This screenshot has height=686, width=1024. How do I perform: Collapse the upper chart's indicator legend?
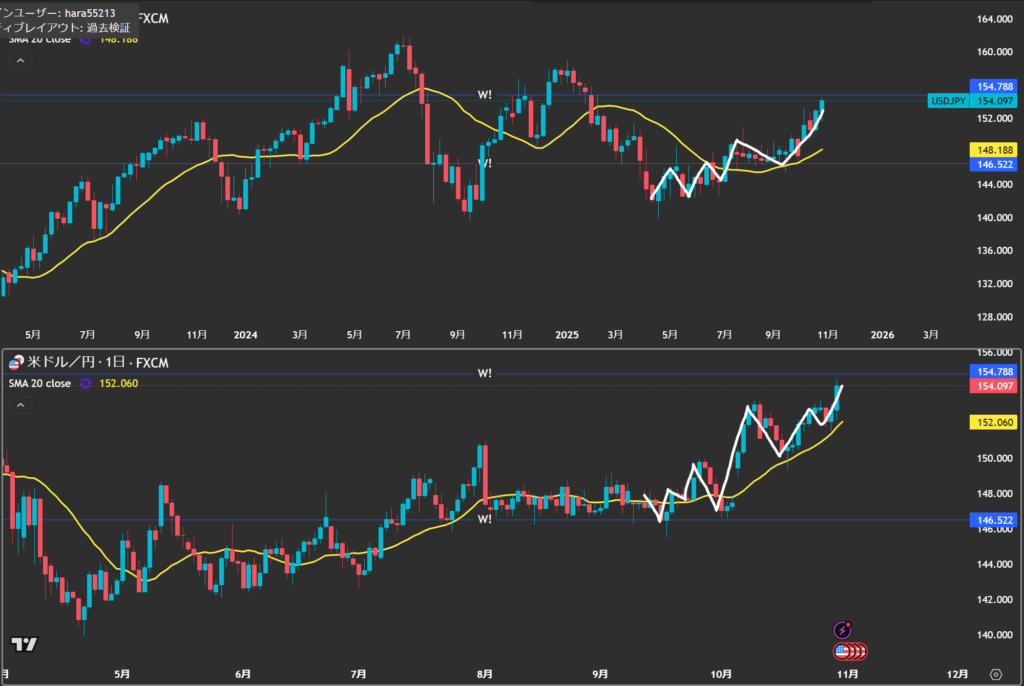[19, 60]
